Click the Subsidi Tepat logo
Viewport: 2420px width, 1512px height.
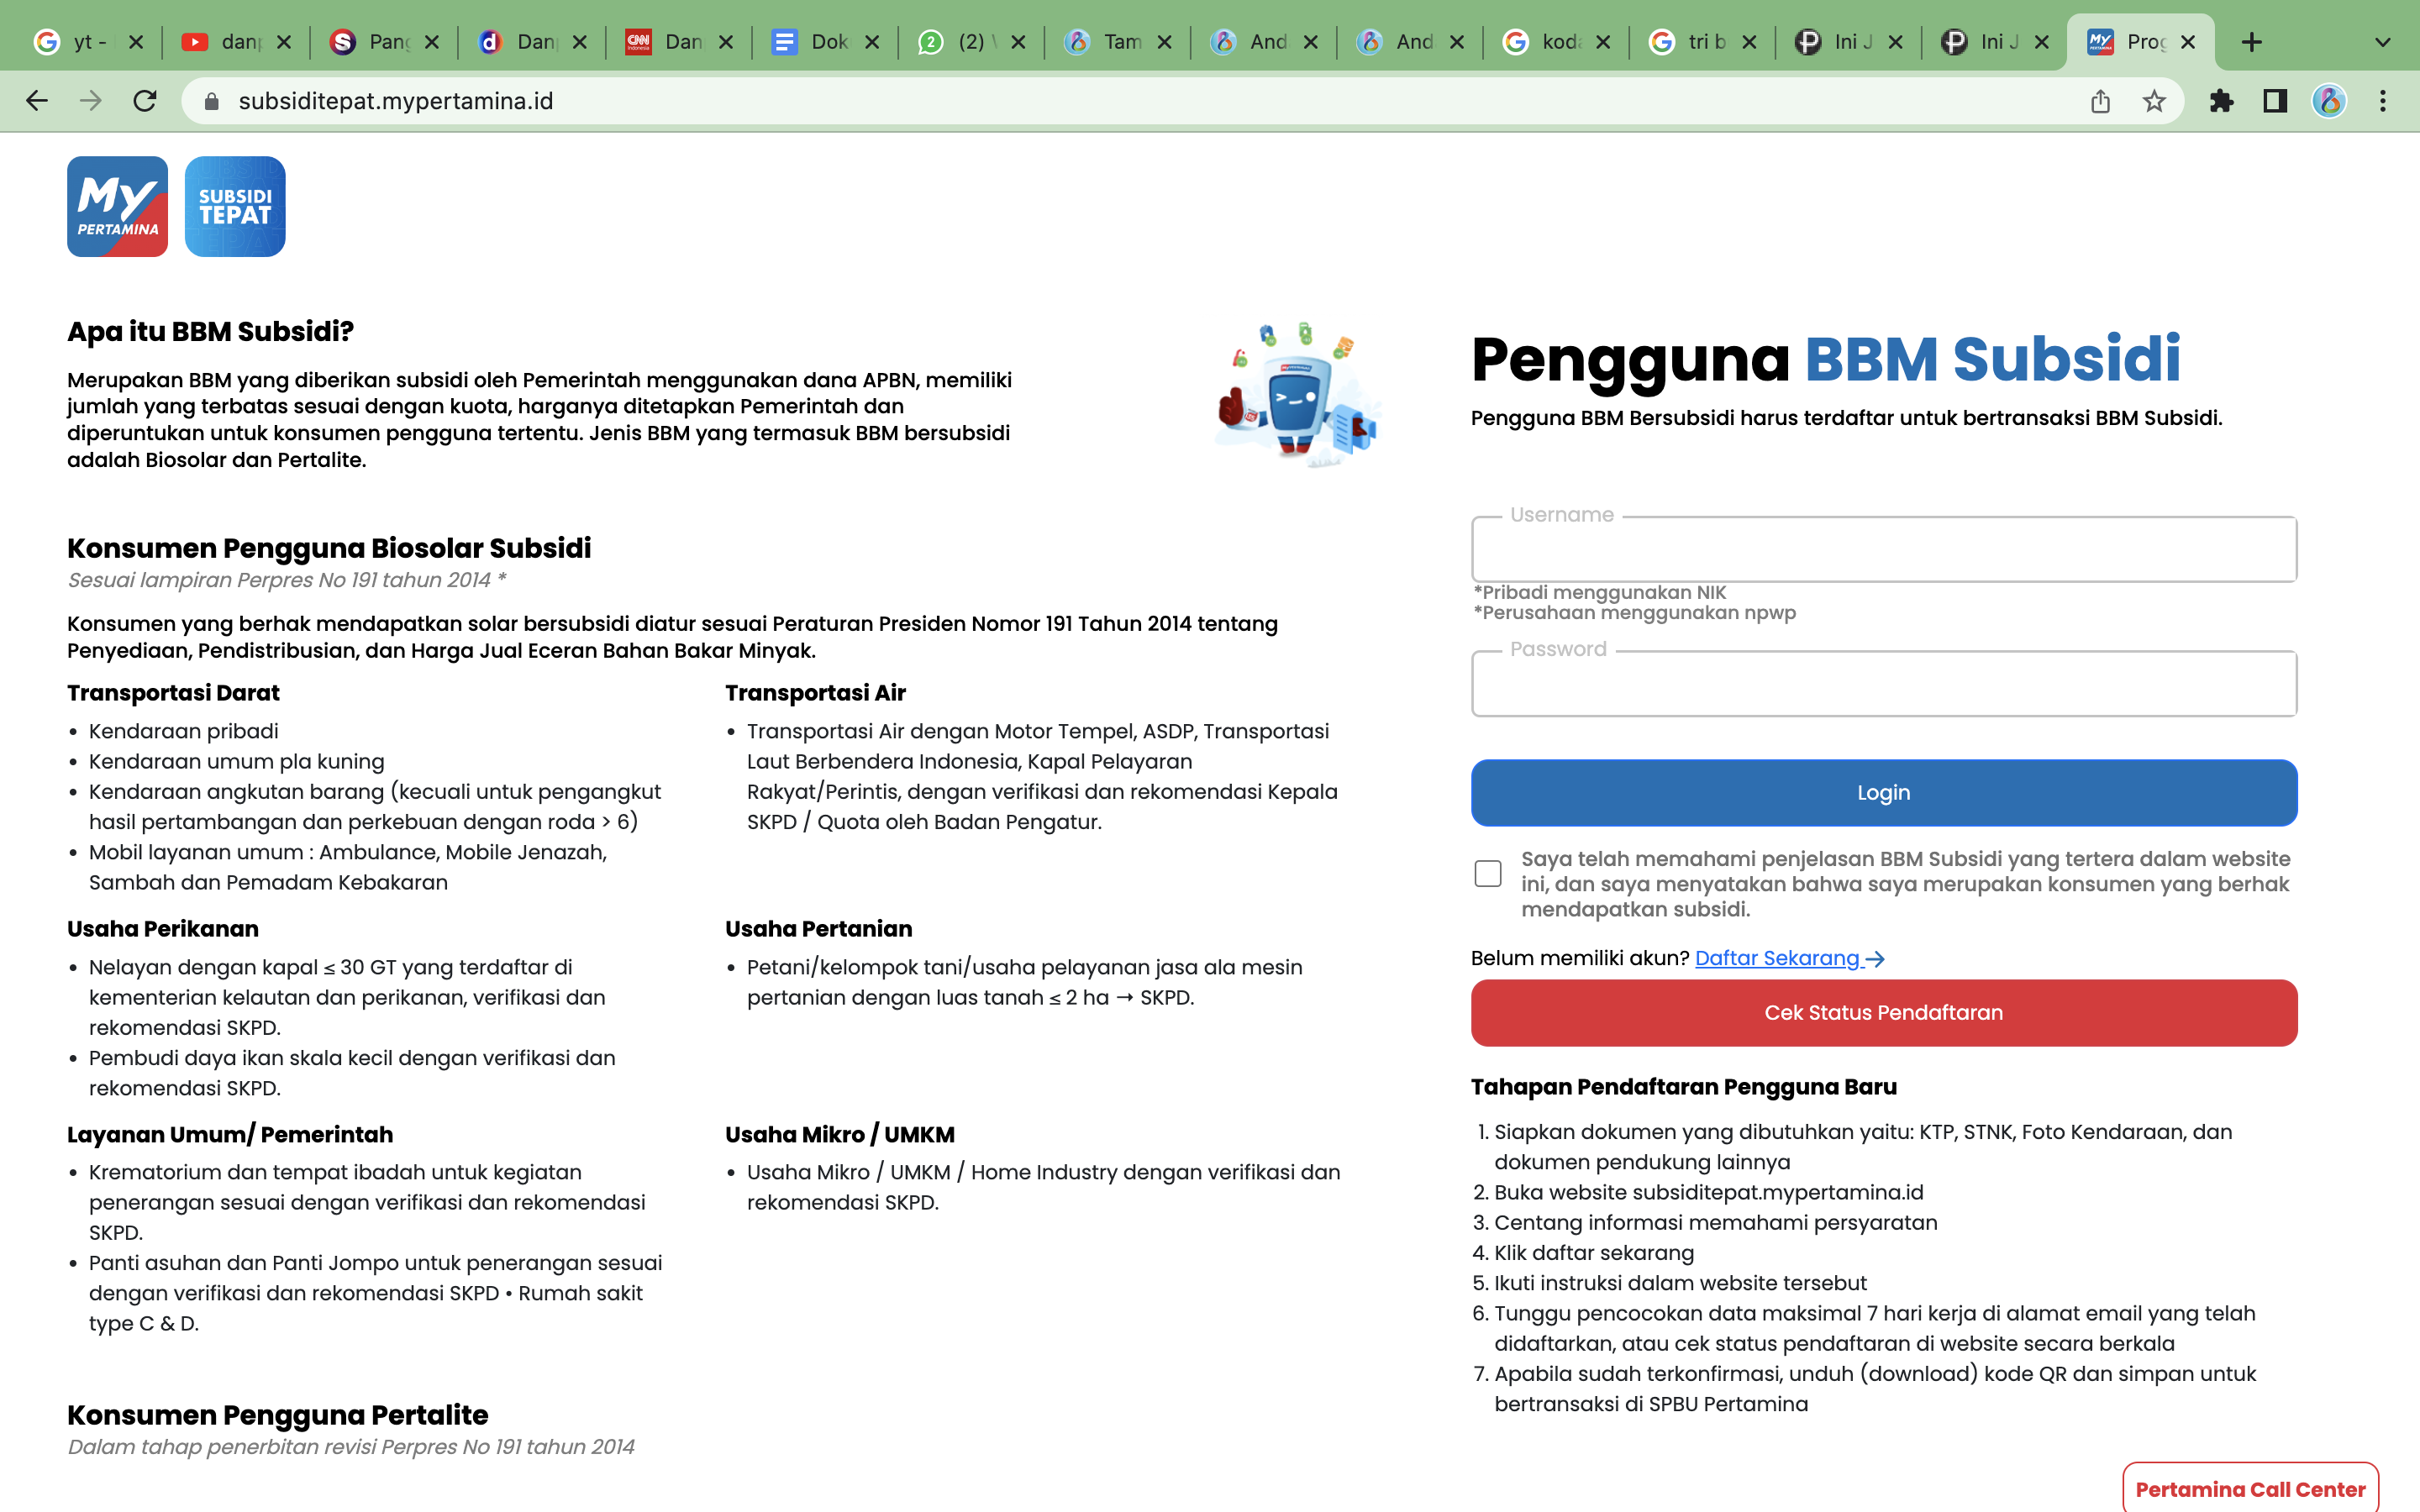coord(234,206)
